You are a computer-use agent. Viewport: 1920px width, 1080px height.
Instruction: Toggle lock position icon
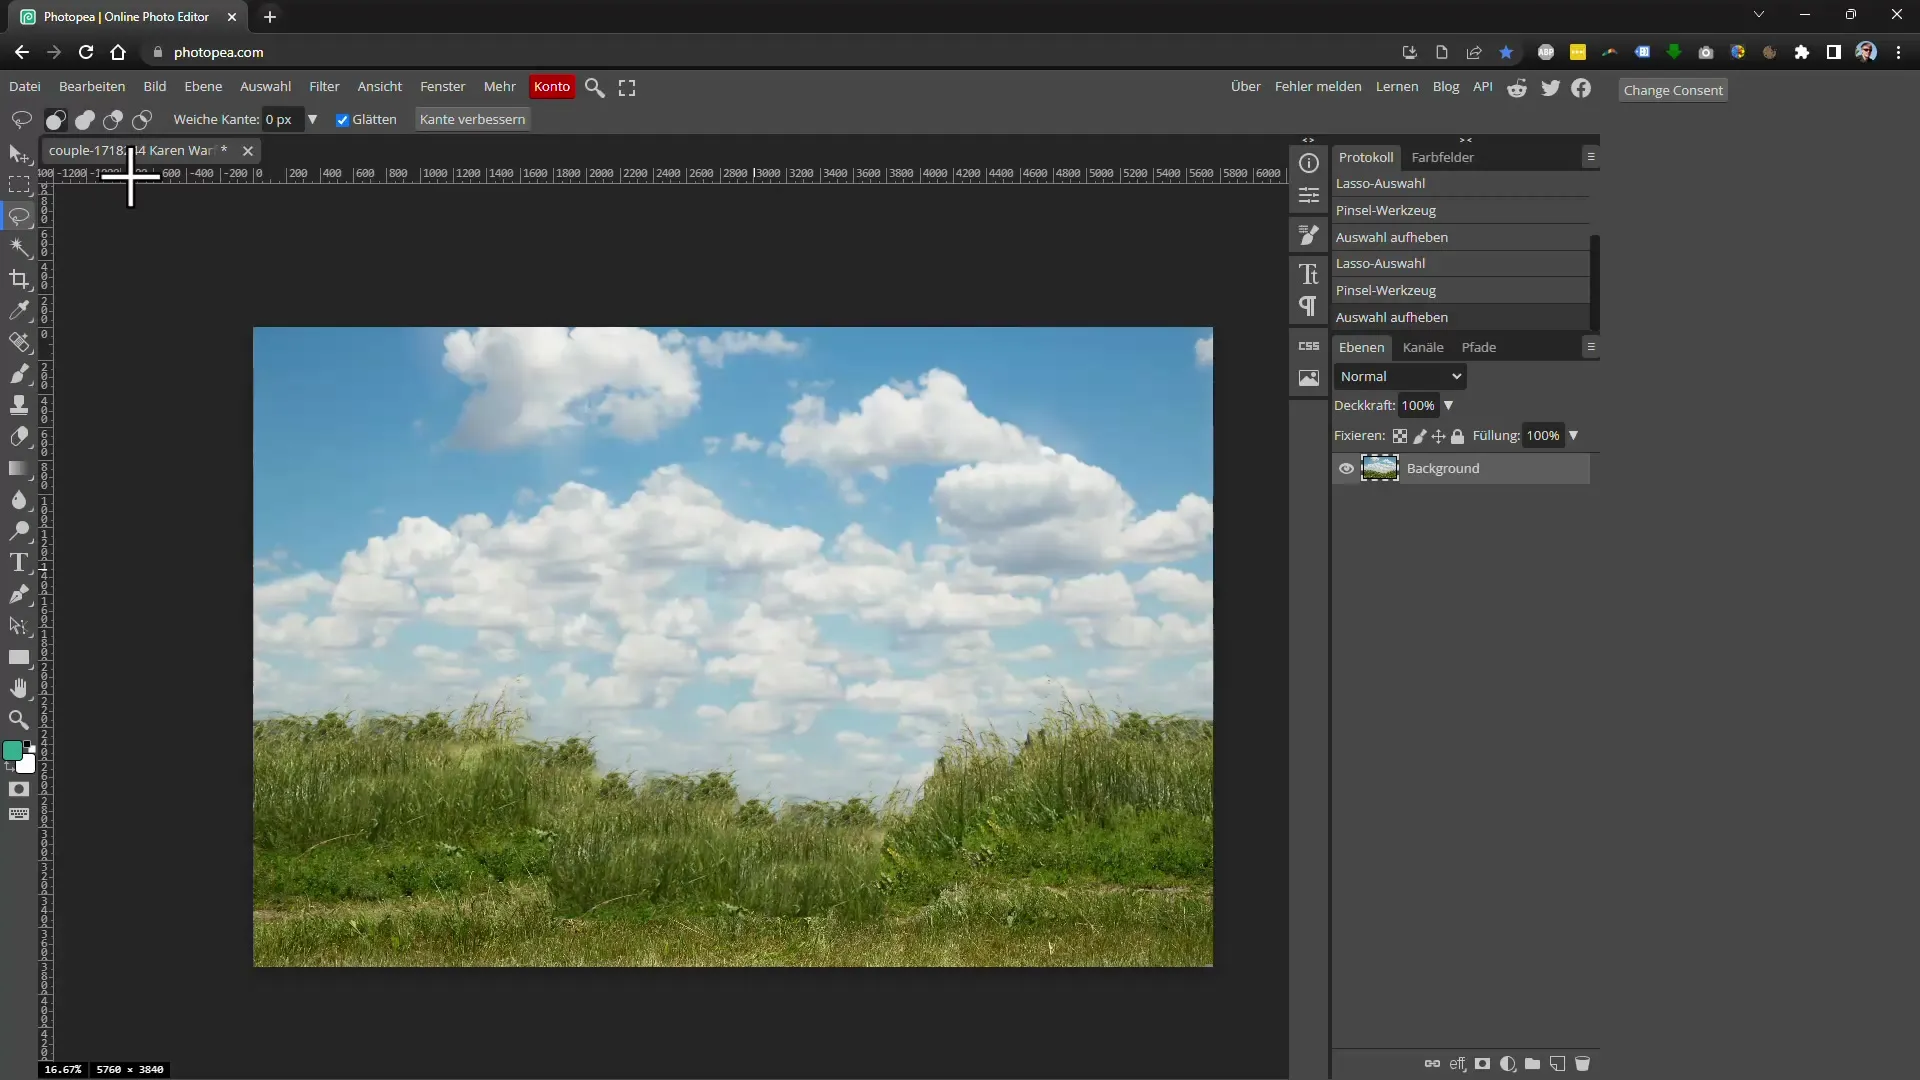point(1438,436)
